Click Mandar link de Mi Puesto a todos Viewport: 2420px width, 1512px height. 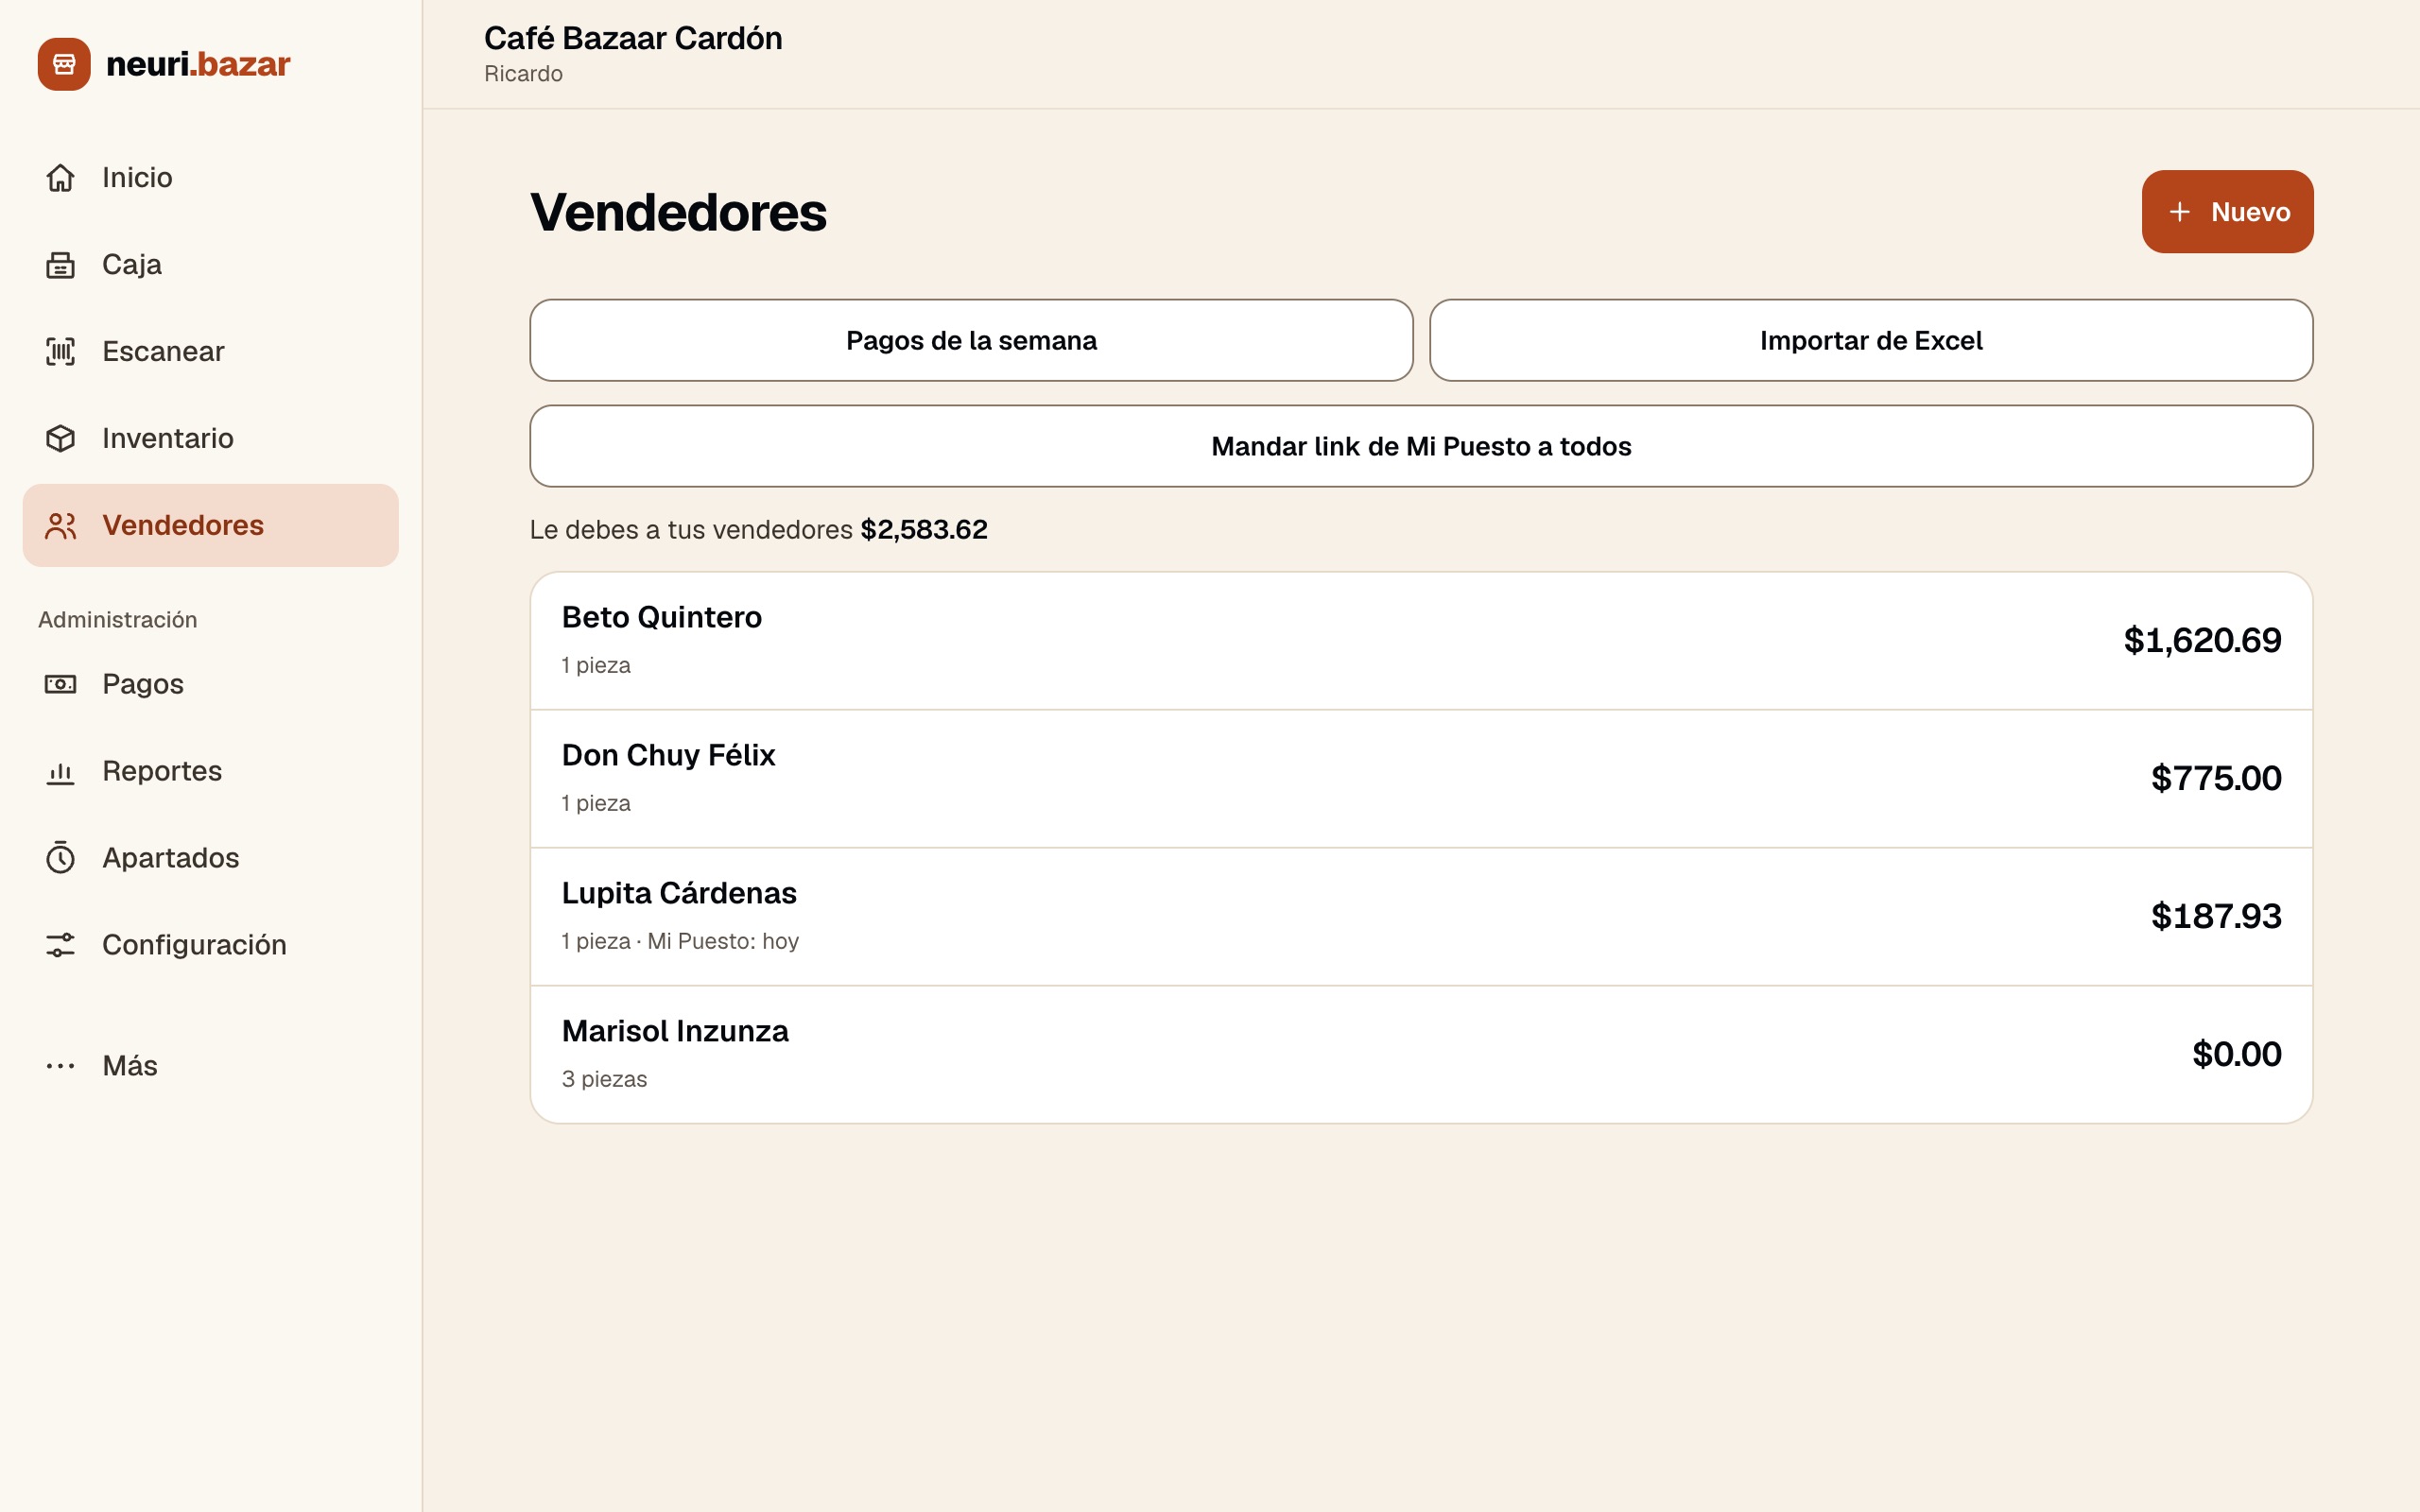pyautogui.click(x=1421, y=446)
